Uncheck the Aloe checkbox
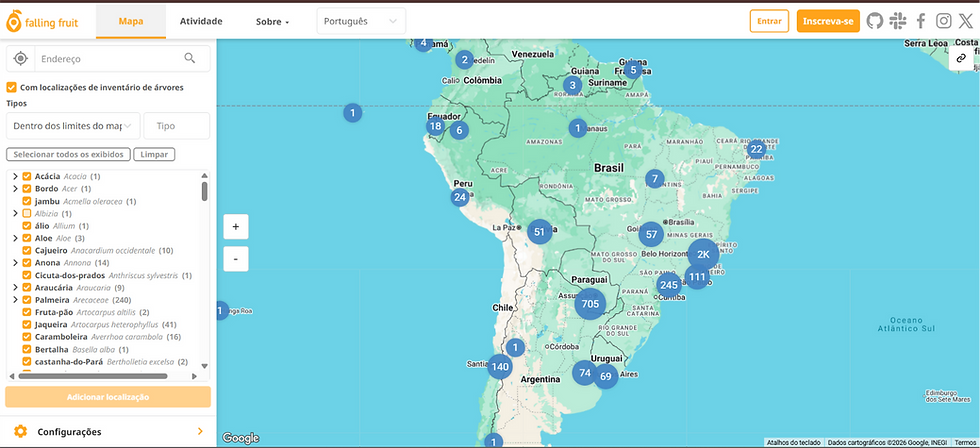Image resolution: width=980 pixels, height=448 pixels. (26, 238)
